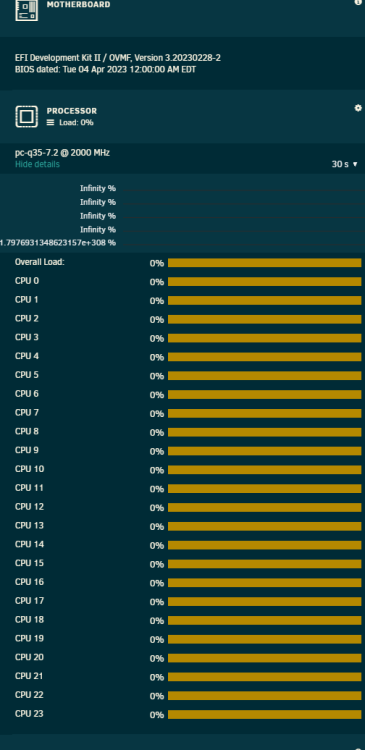Image resolution: width=365 pixels, height=750 pixels.
Task: Click the load bars icon beside Load: 0%
Action: [50, 122]
